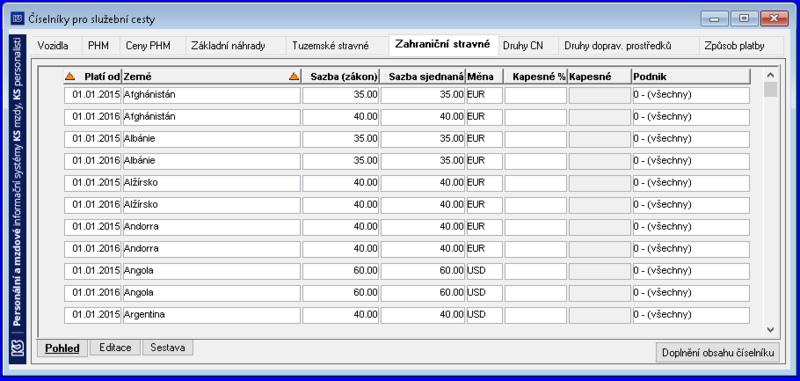Click the 01.01.2016 date in Afghánistán row

pyautogui.click(x=92, y=116)
